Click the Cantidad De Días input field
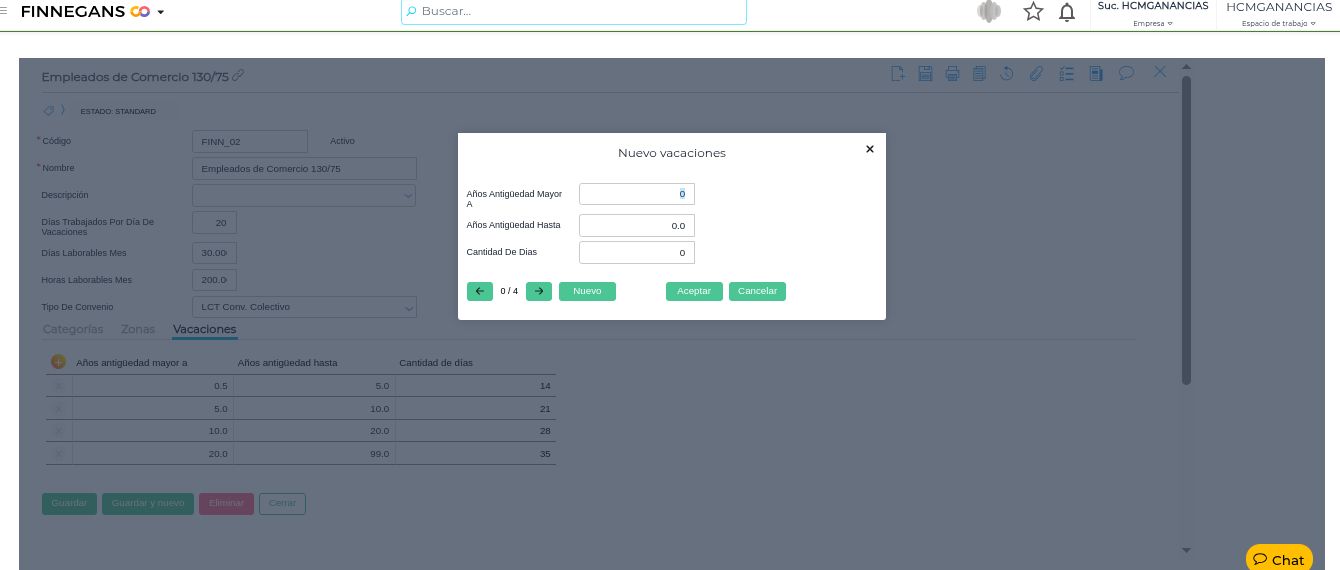The height and width of the screenshot is (570, 1340). [x=636, y=253]
